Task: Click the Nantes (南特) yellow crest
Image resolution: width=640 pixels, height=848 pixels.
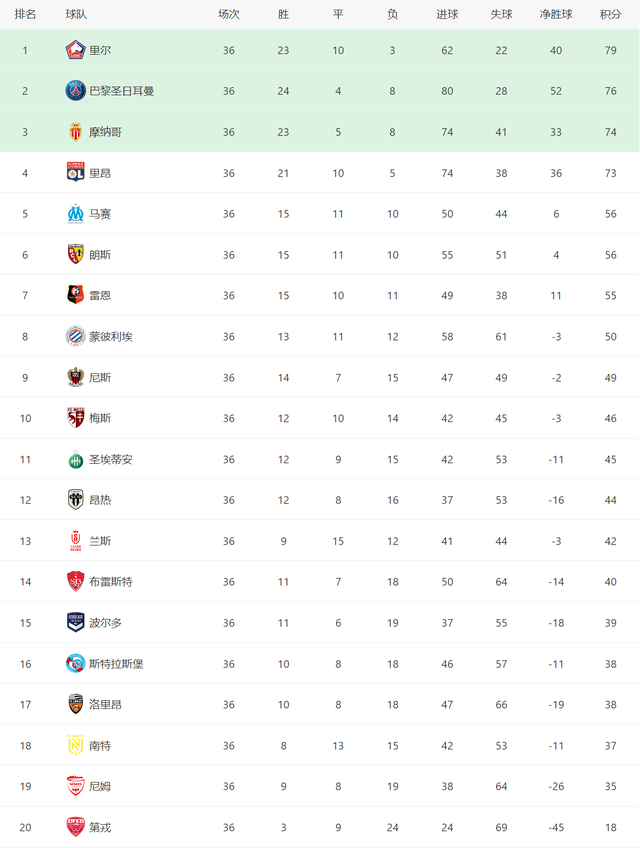Action: pyautogui.click(x=75, y=745)
